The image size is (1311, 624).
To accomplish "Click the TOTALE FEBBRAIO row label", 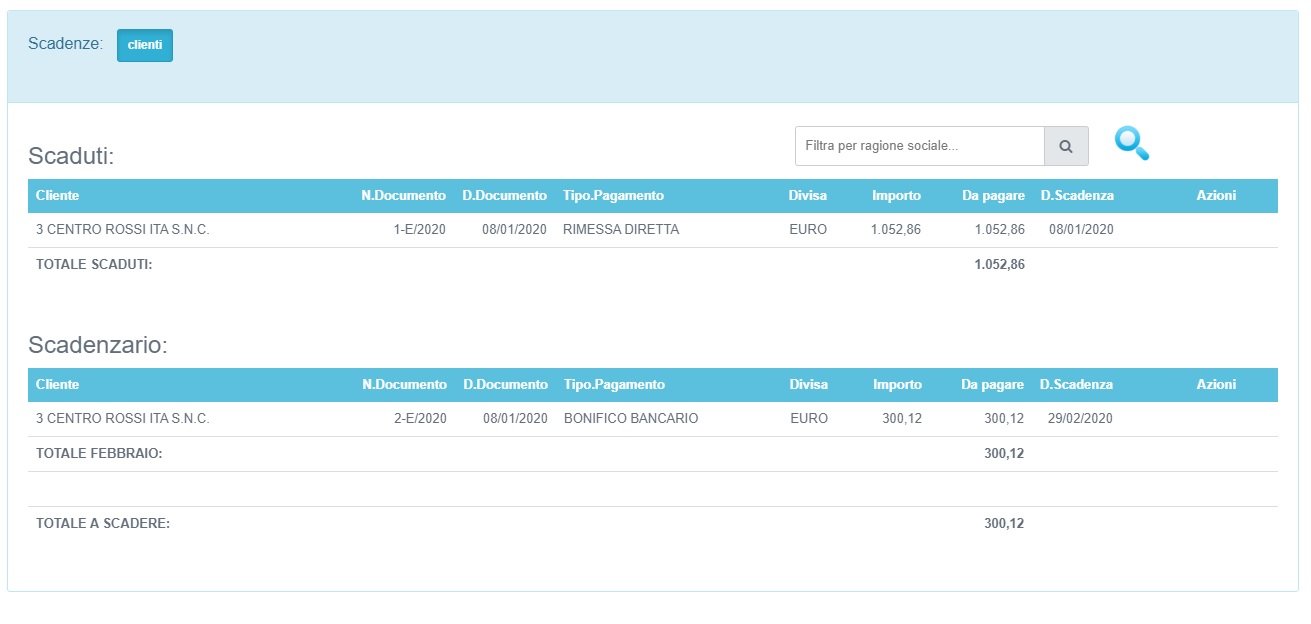I will (99, 454).
